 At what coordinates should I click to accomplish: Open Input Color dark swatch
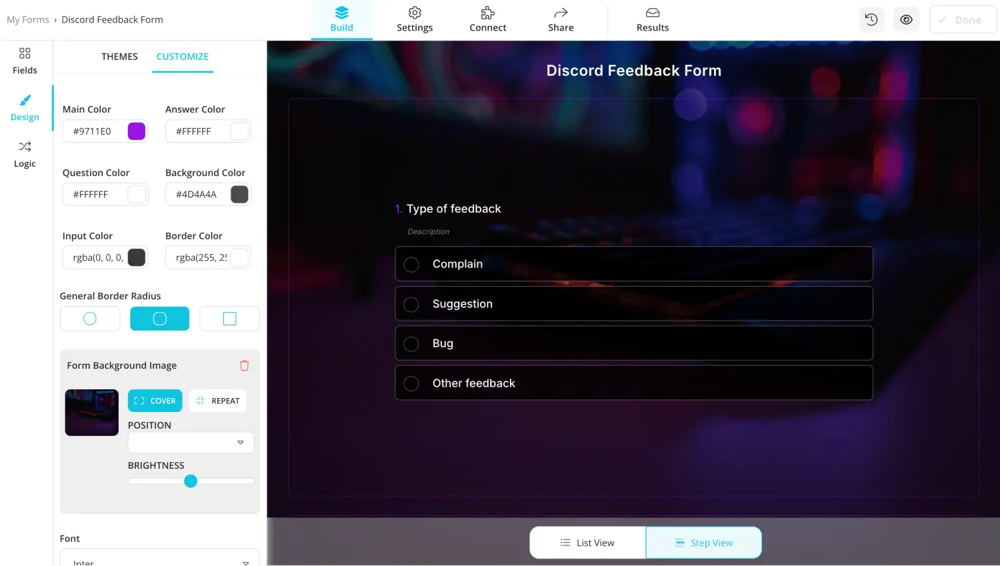pyautogui.click(x=136, y=257)
